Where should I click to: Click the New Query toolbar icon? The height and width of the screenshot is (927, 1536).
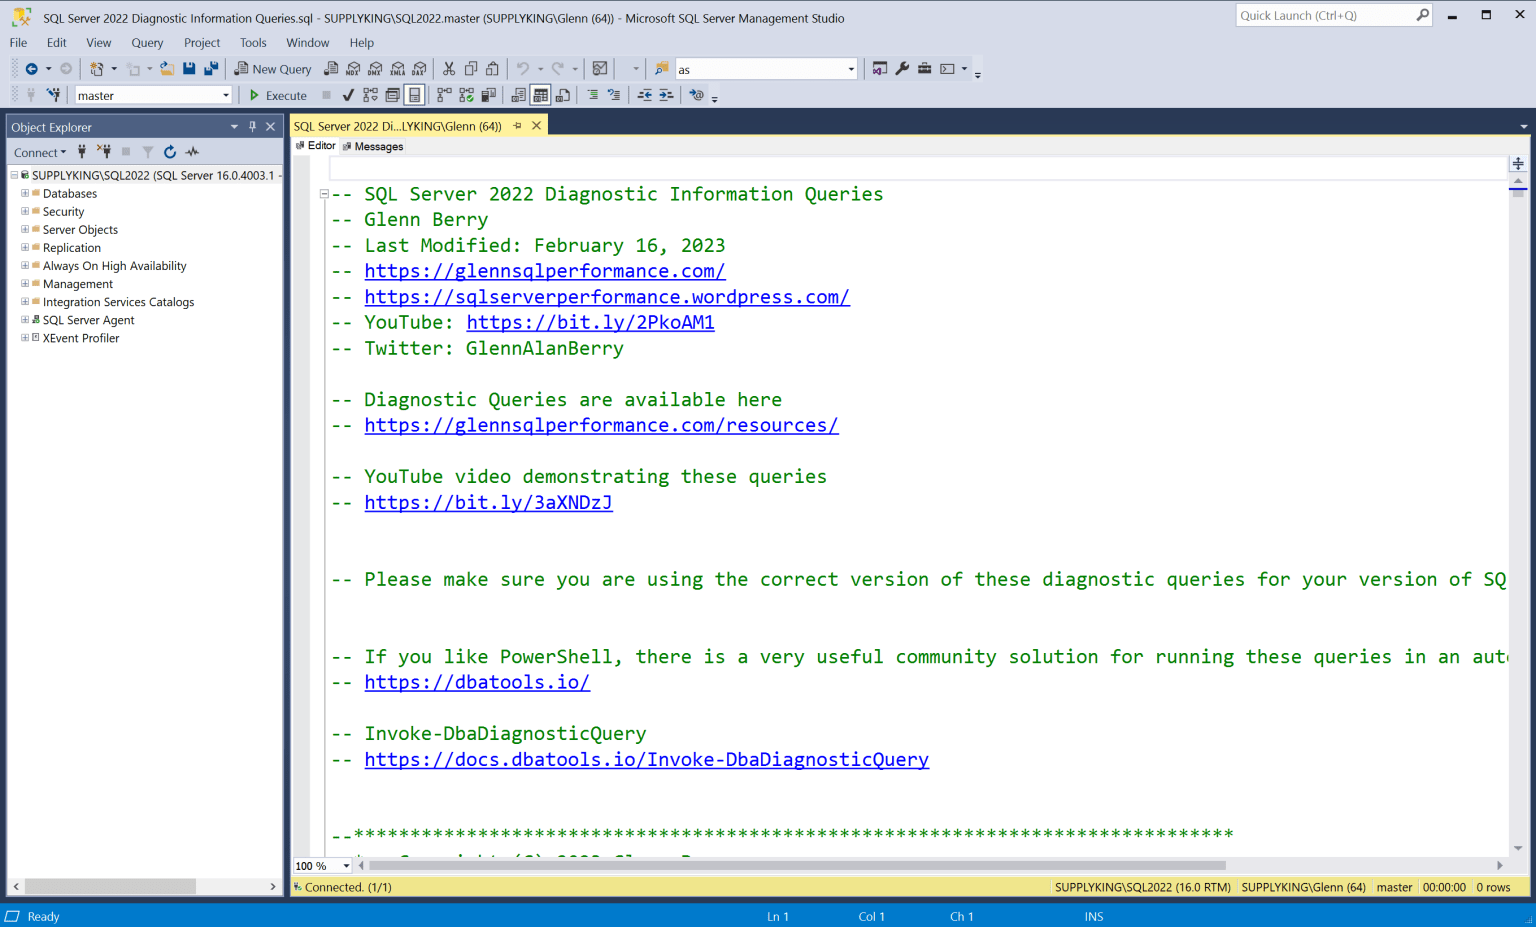coord(272,68)
